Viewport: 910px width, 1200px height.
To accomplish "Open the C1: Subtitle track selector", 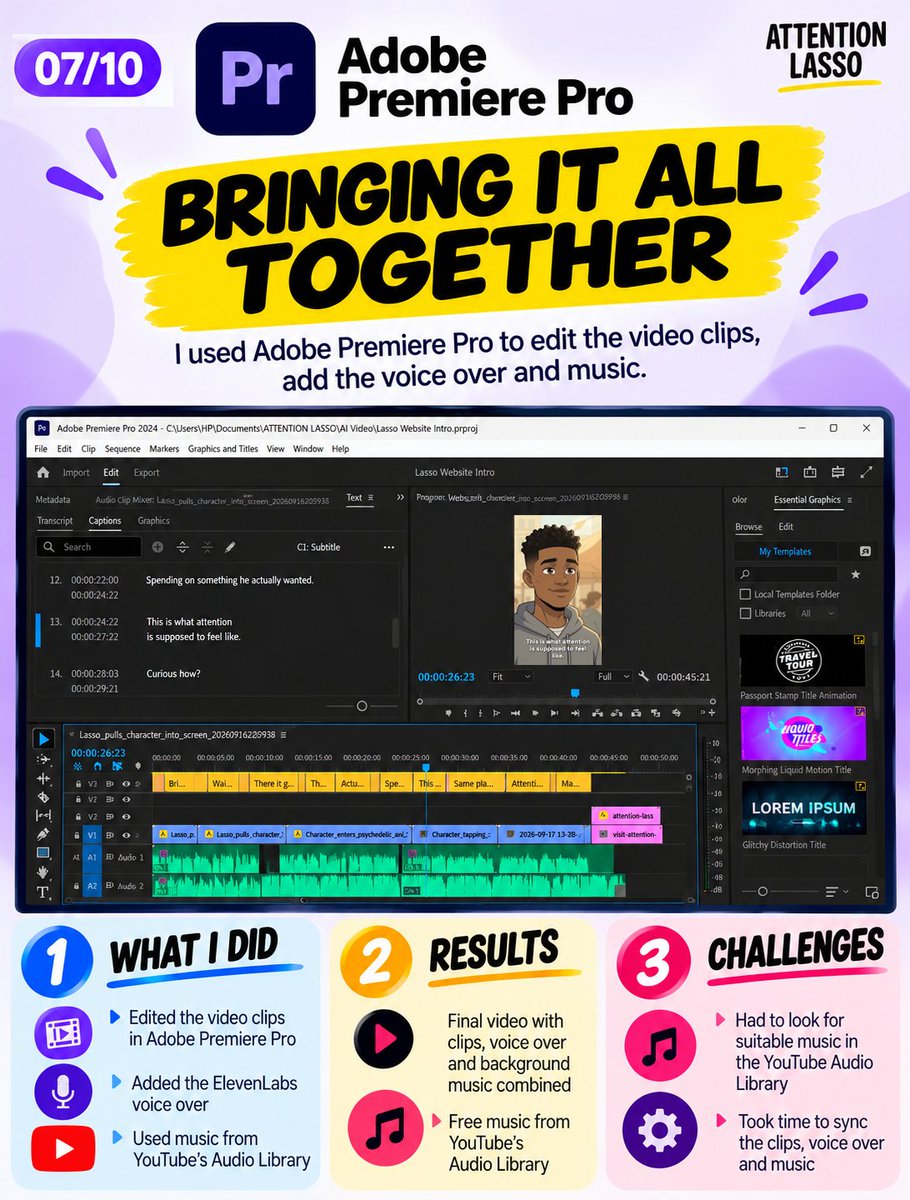I will click(x=318, y=547).
